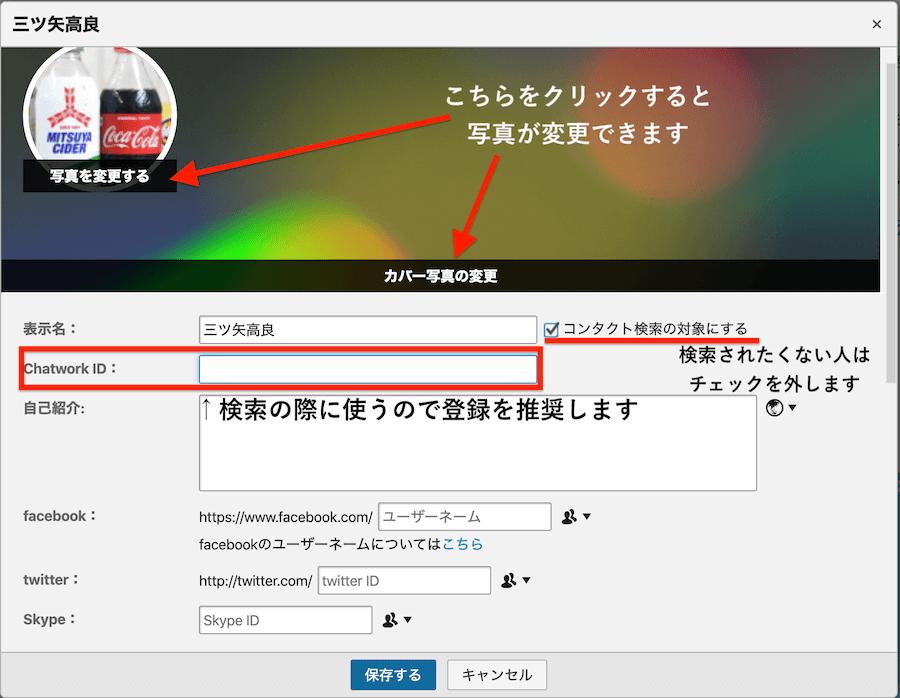900x698 pixels.
Task: Open the people-icon privacy dropdown for Skype
Action: (x=397, y=620)
